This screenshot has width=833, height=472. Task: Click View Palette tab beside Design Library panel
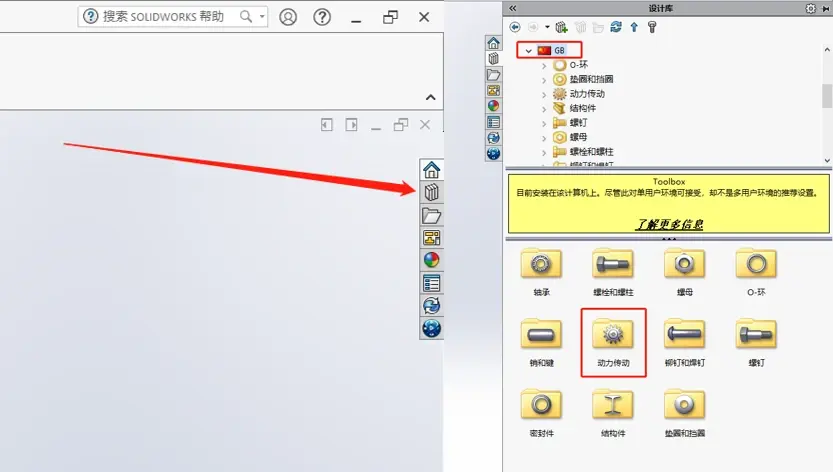[x=494, y=90]
